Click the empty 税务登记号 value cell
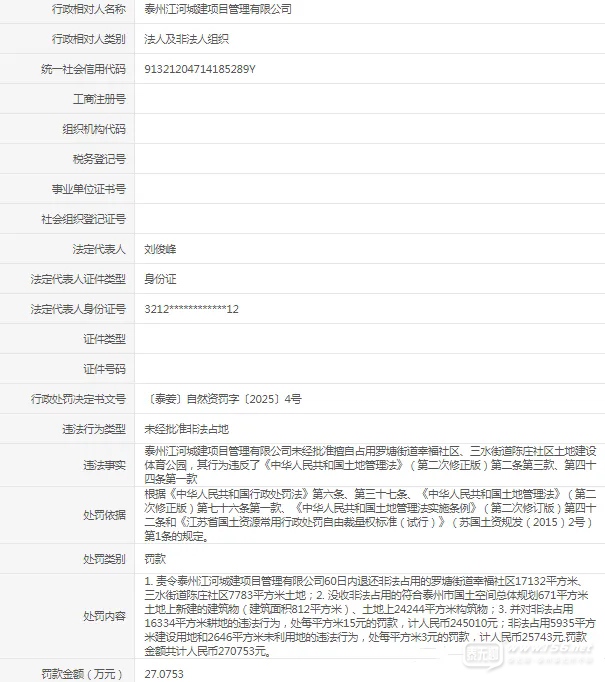 [x=370, y=158]
